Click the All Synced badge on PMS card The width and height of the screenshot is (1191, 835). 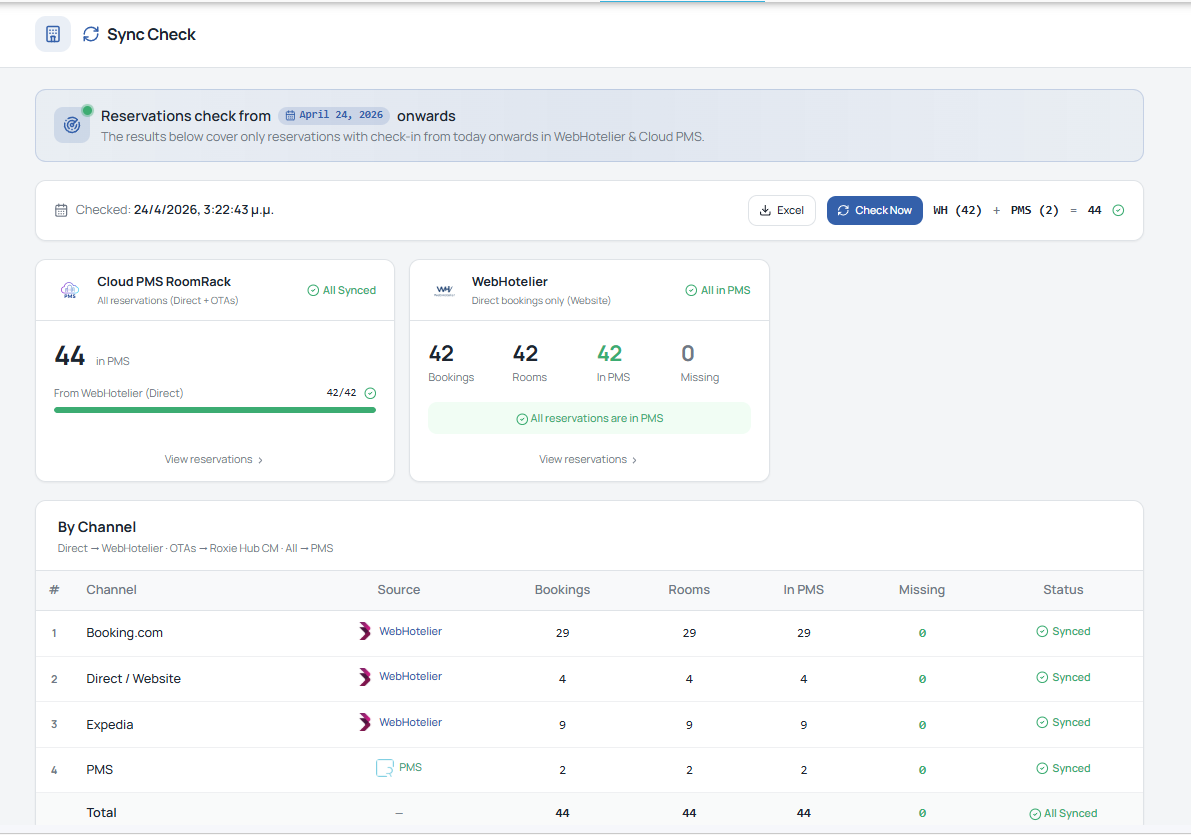[x=341, y=290]
